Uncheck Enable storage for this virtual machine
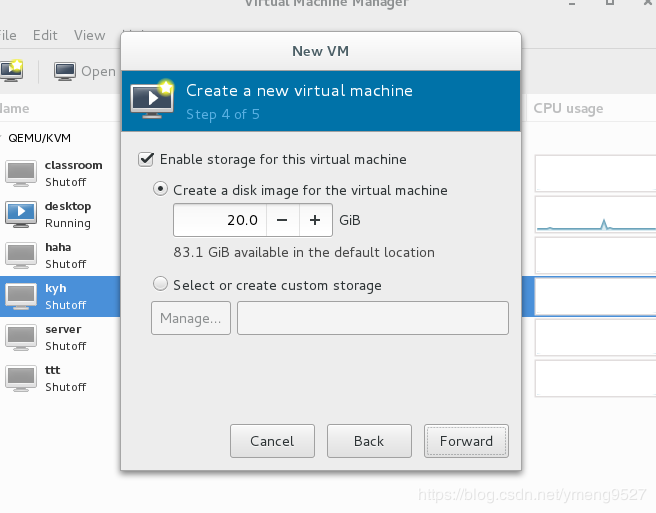The width and height of the screenshot is (656, 513). (147, 159)
